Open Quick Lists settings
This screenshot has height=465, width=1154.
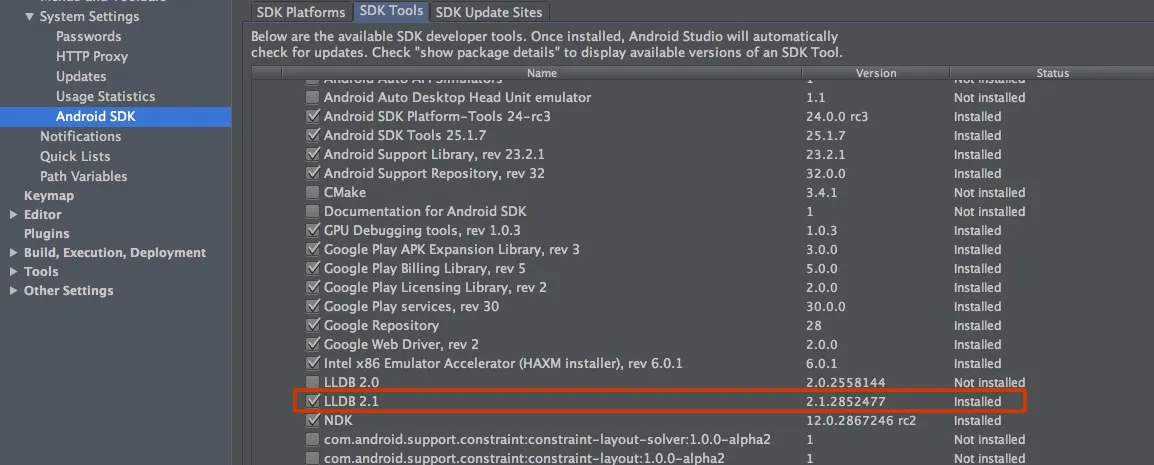tap(75, 156)
